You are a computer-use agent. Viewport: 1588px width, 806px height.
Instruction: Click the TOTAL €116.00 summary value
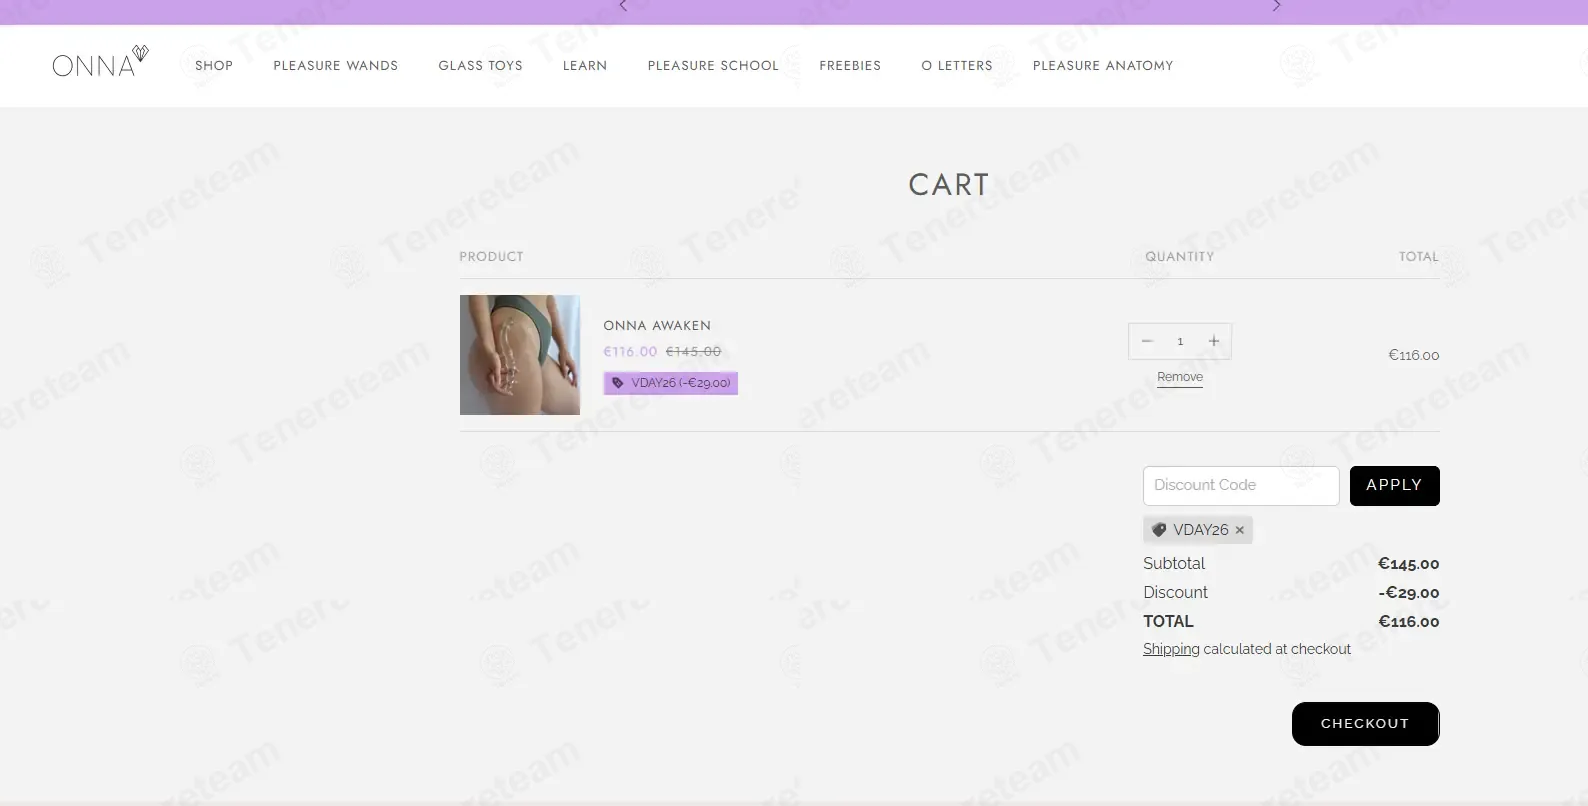point(1408,622)
